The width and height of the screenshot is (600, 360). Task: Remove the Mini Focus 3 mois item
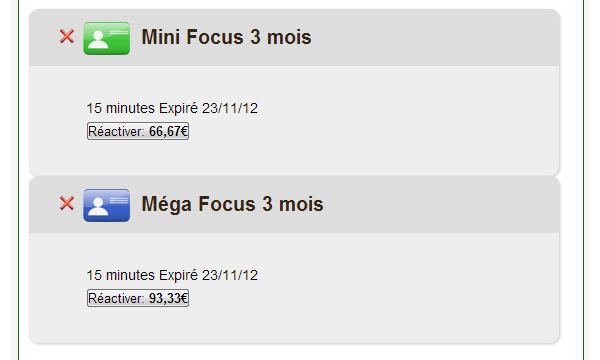pos(67,37)
